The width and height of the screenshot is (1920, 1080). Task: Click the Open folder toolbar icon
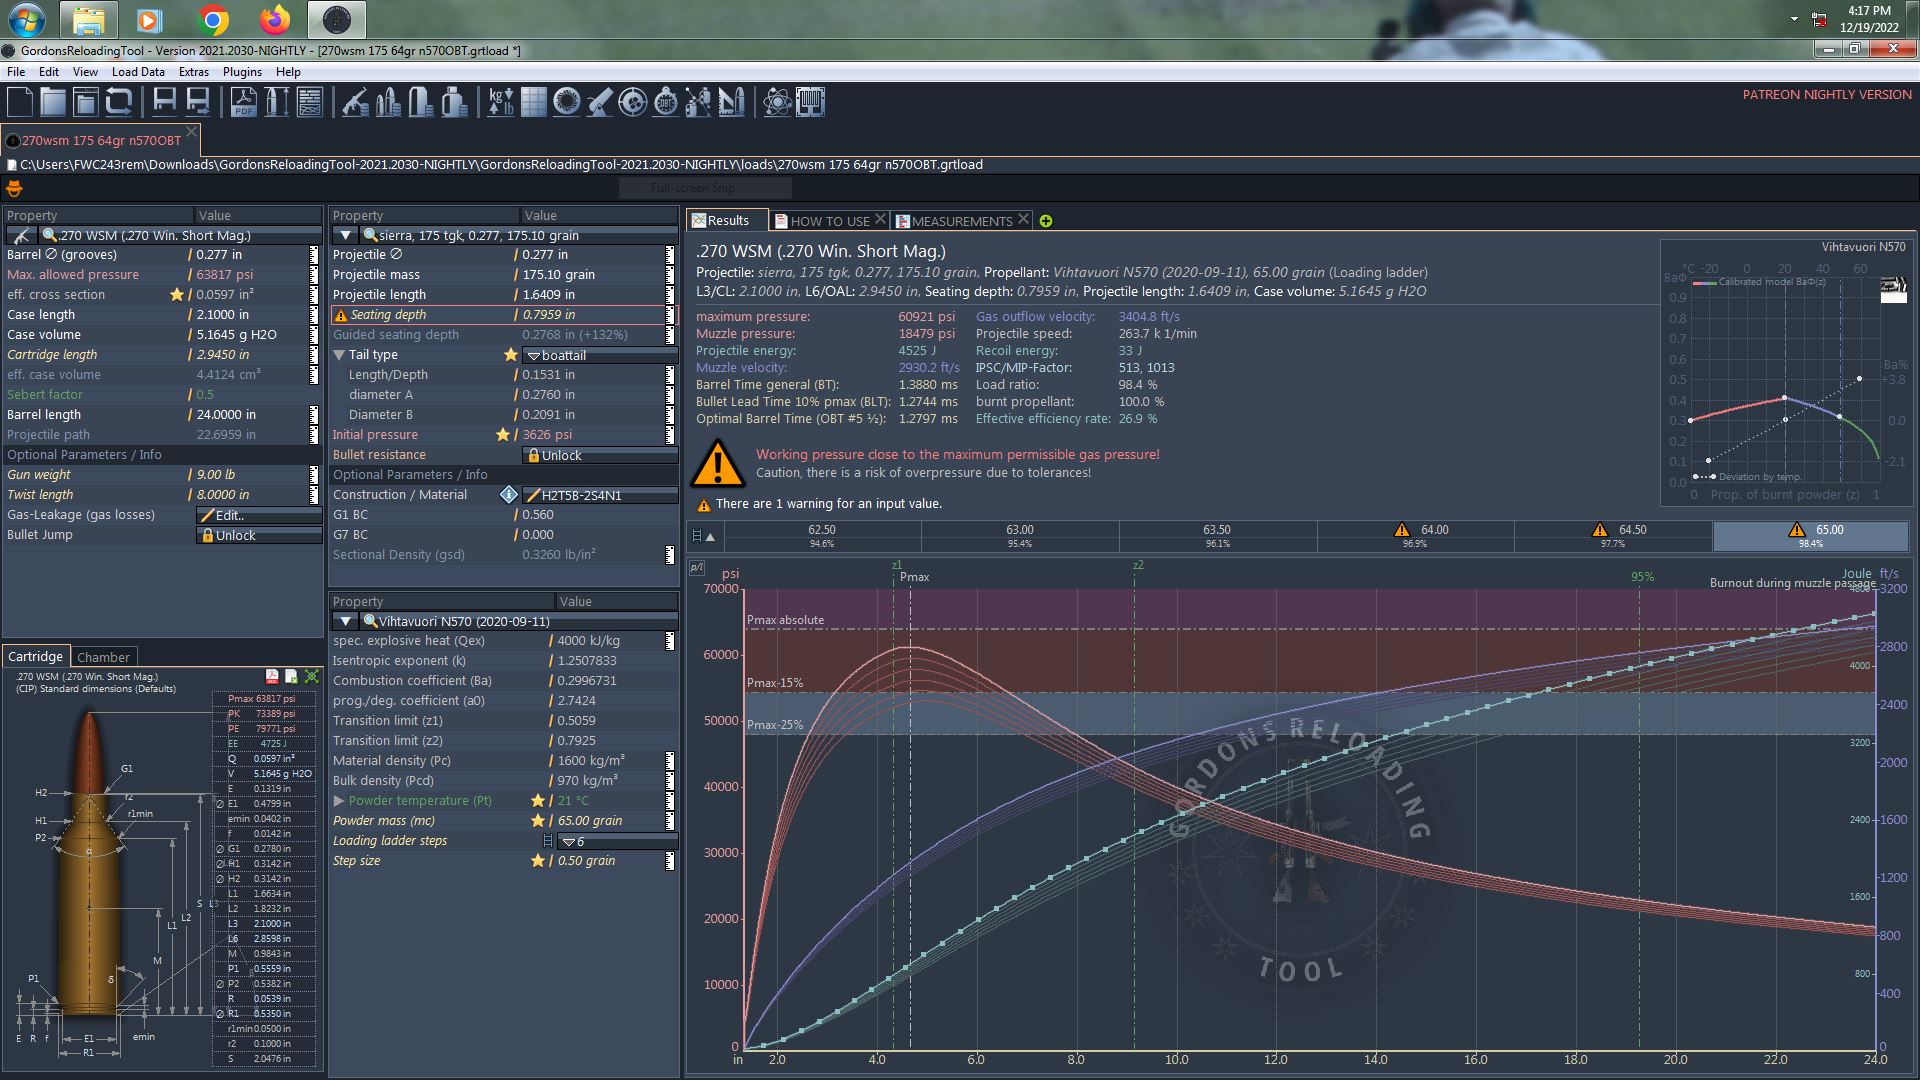[53, 102]
